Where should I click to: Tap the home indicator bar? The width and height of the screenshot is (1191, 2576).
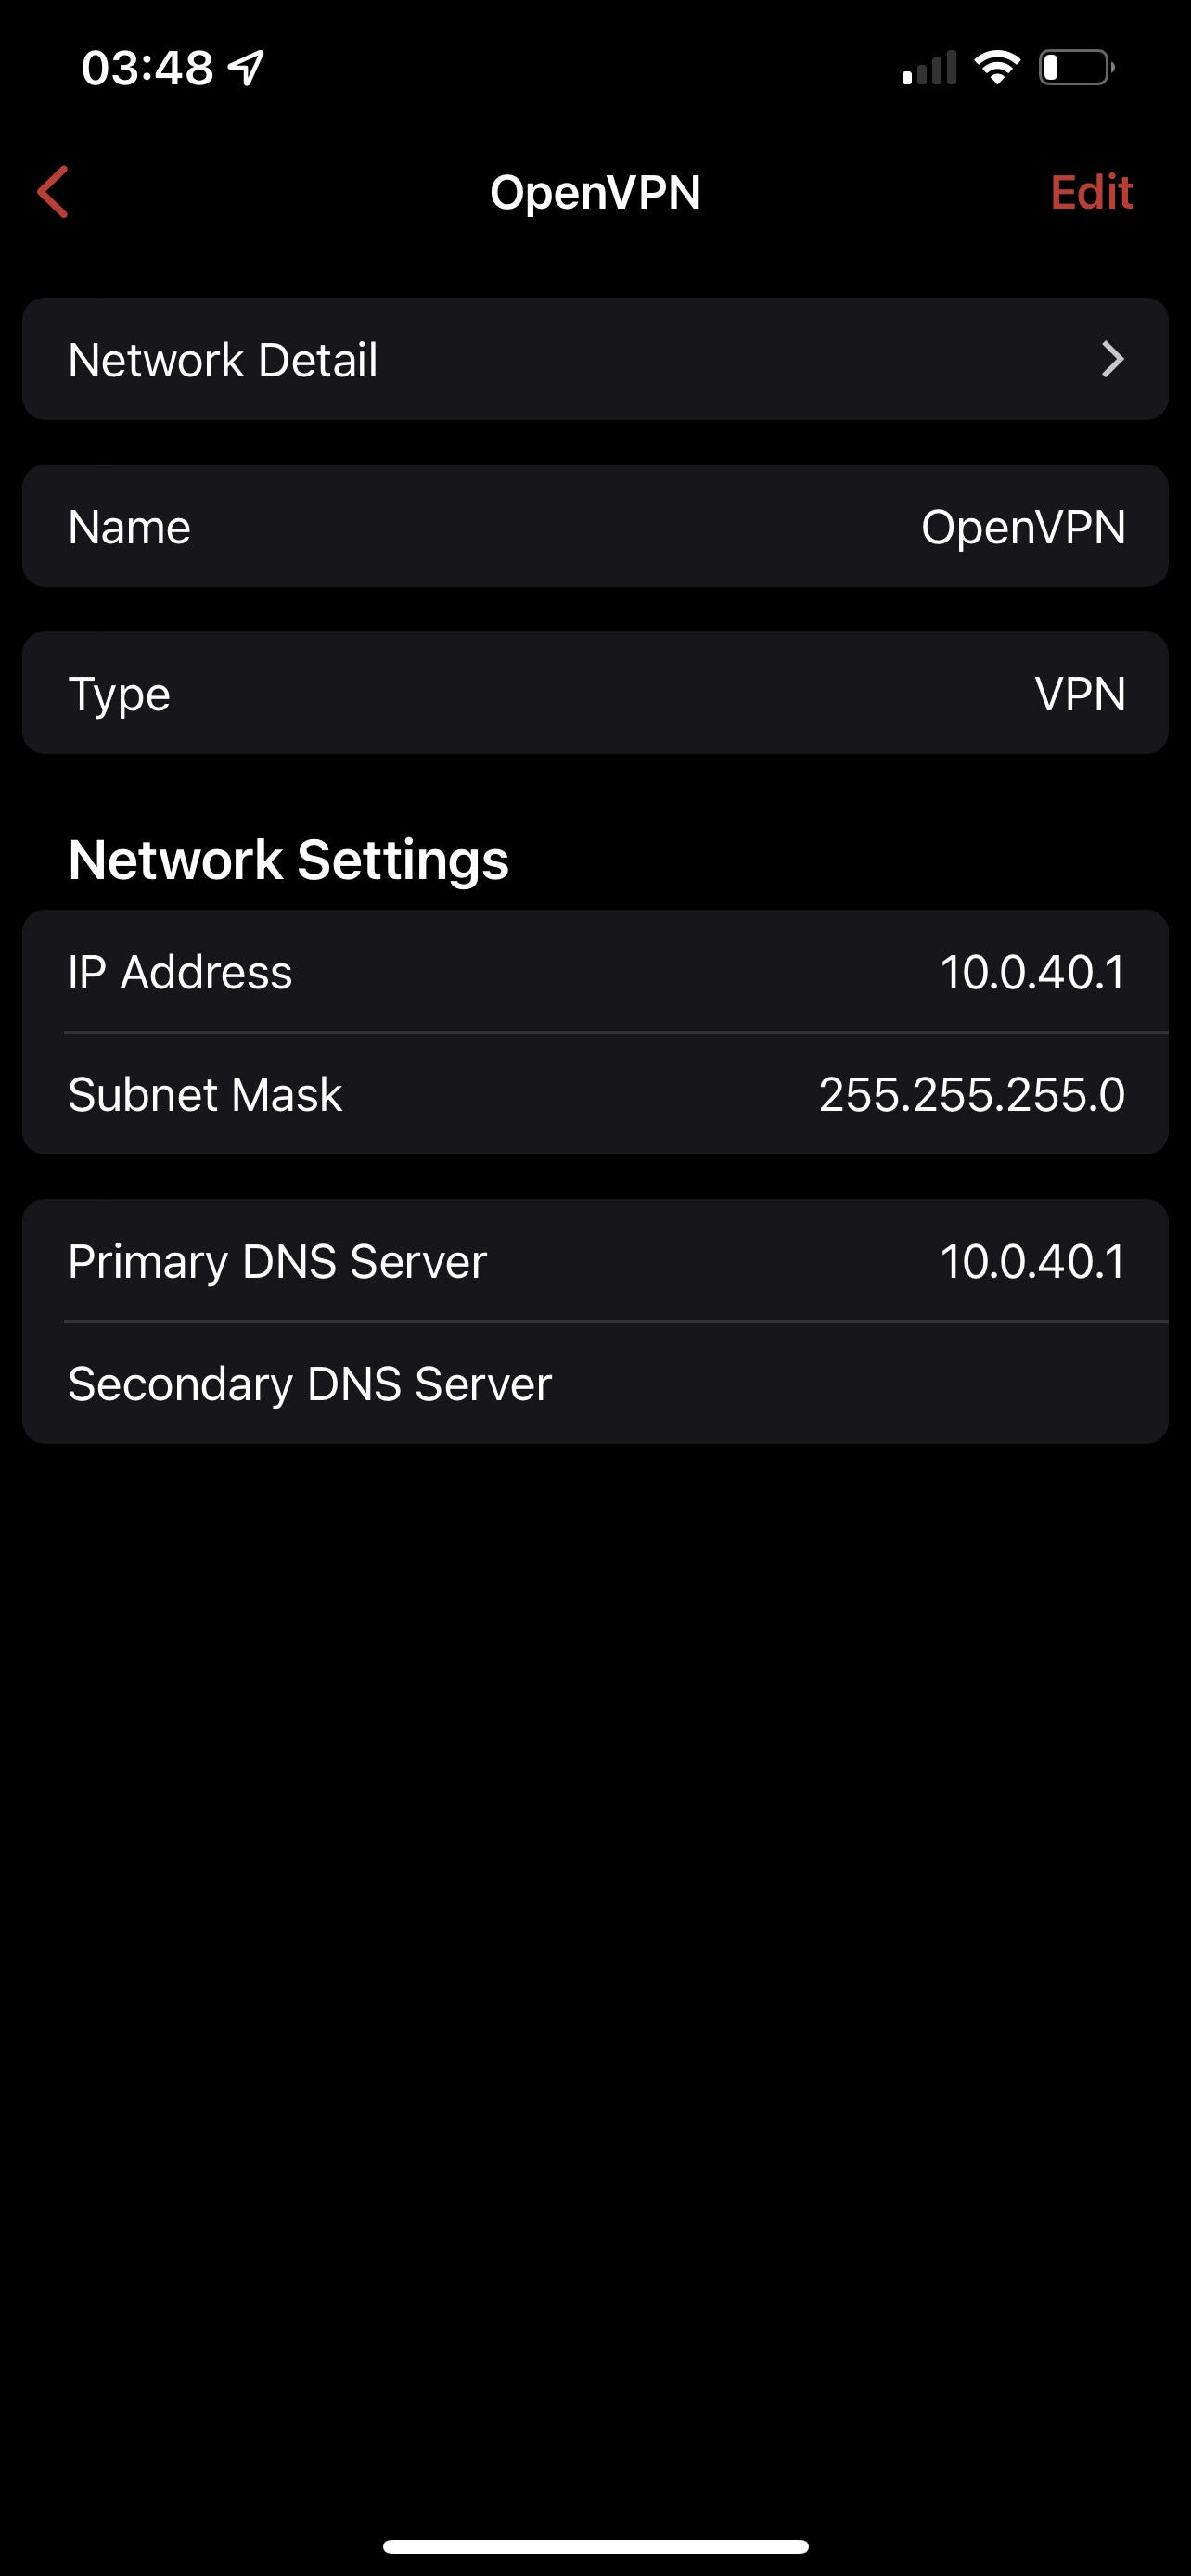595,2546
